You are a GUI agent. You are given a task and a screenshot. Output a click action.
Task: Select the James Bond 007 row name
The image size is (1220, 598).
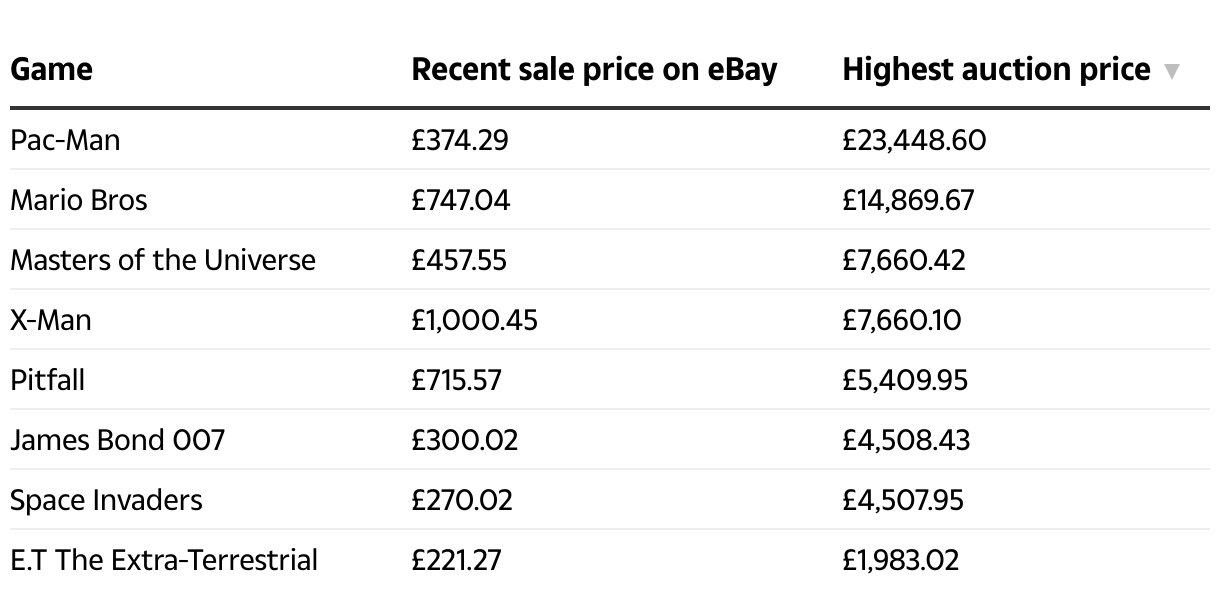(x=117, y=440)
